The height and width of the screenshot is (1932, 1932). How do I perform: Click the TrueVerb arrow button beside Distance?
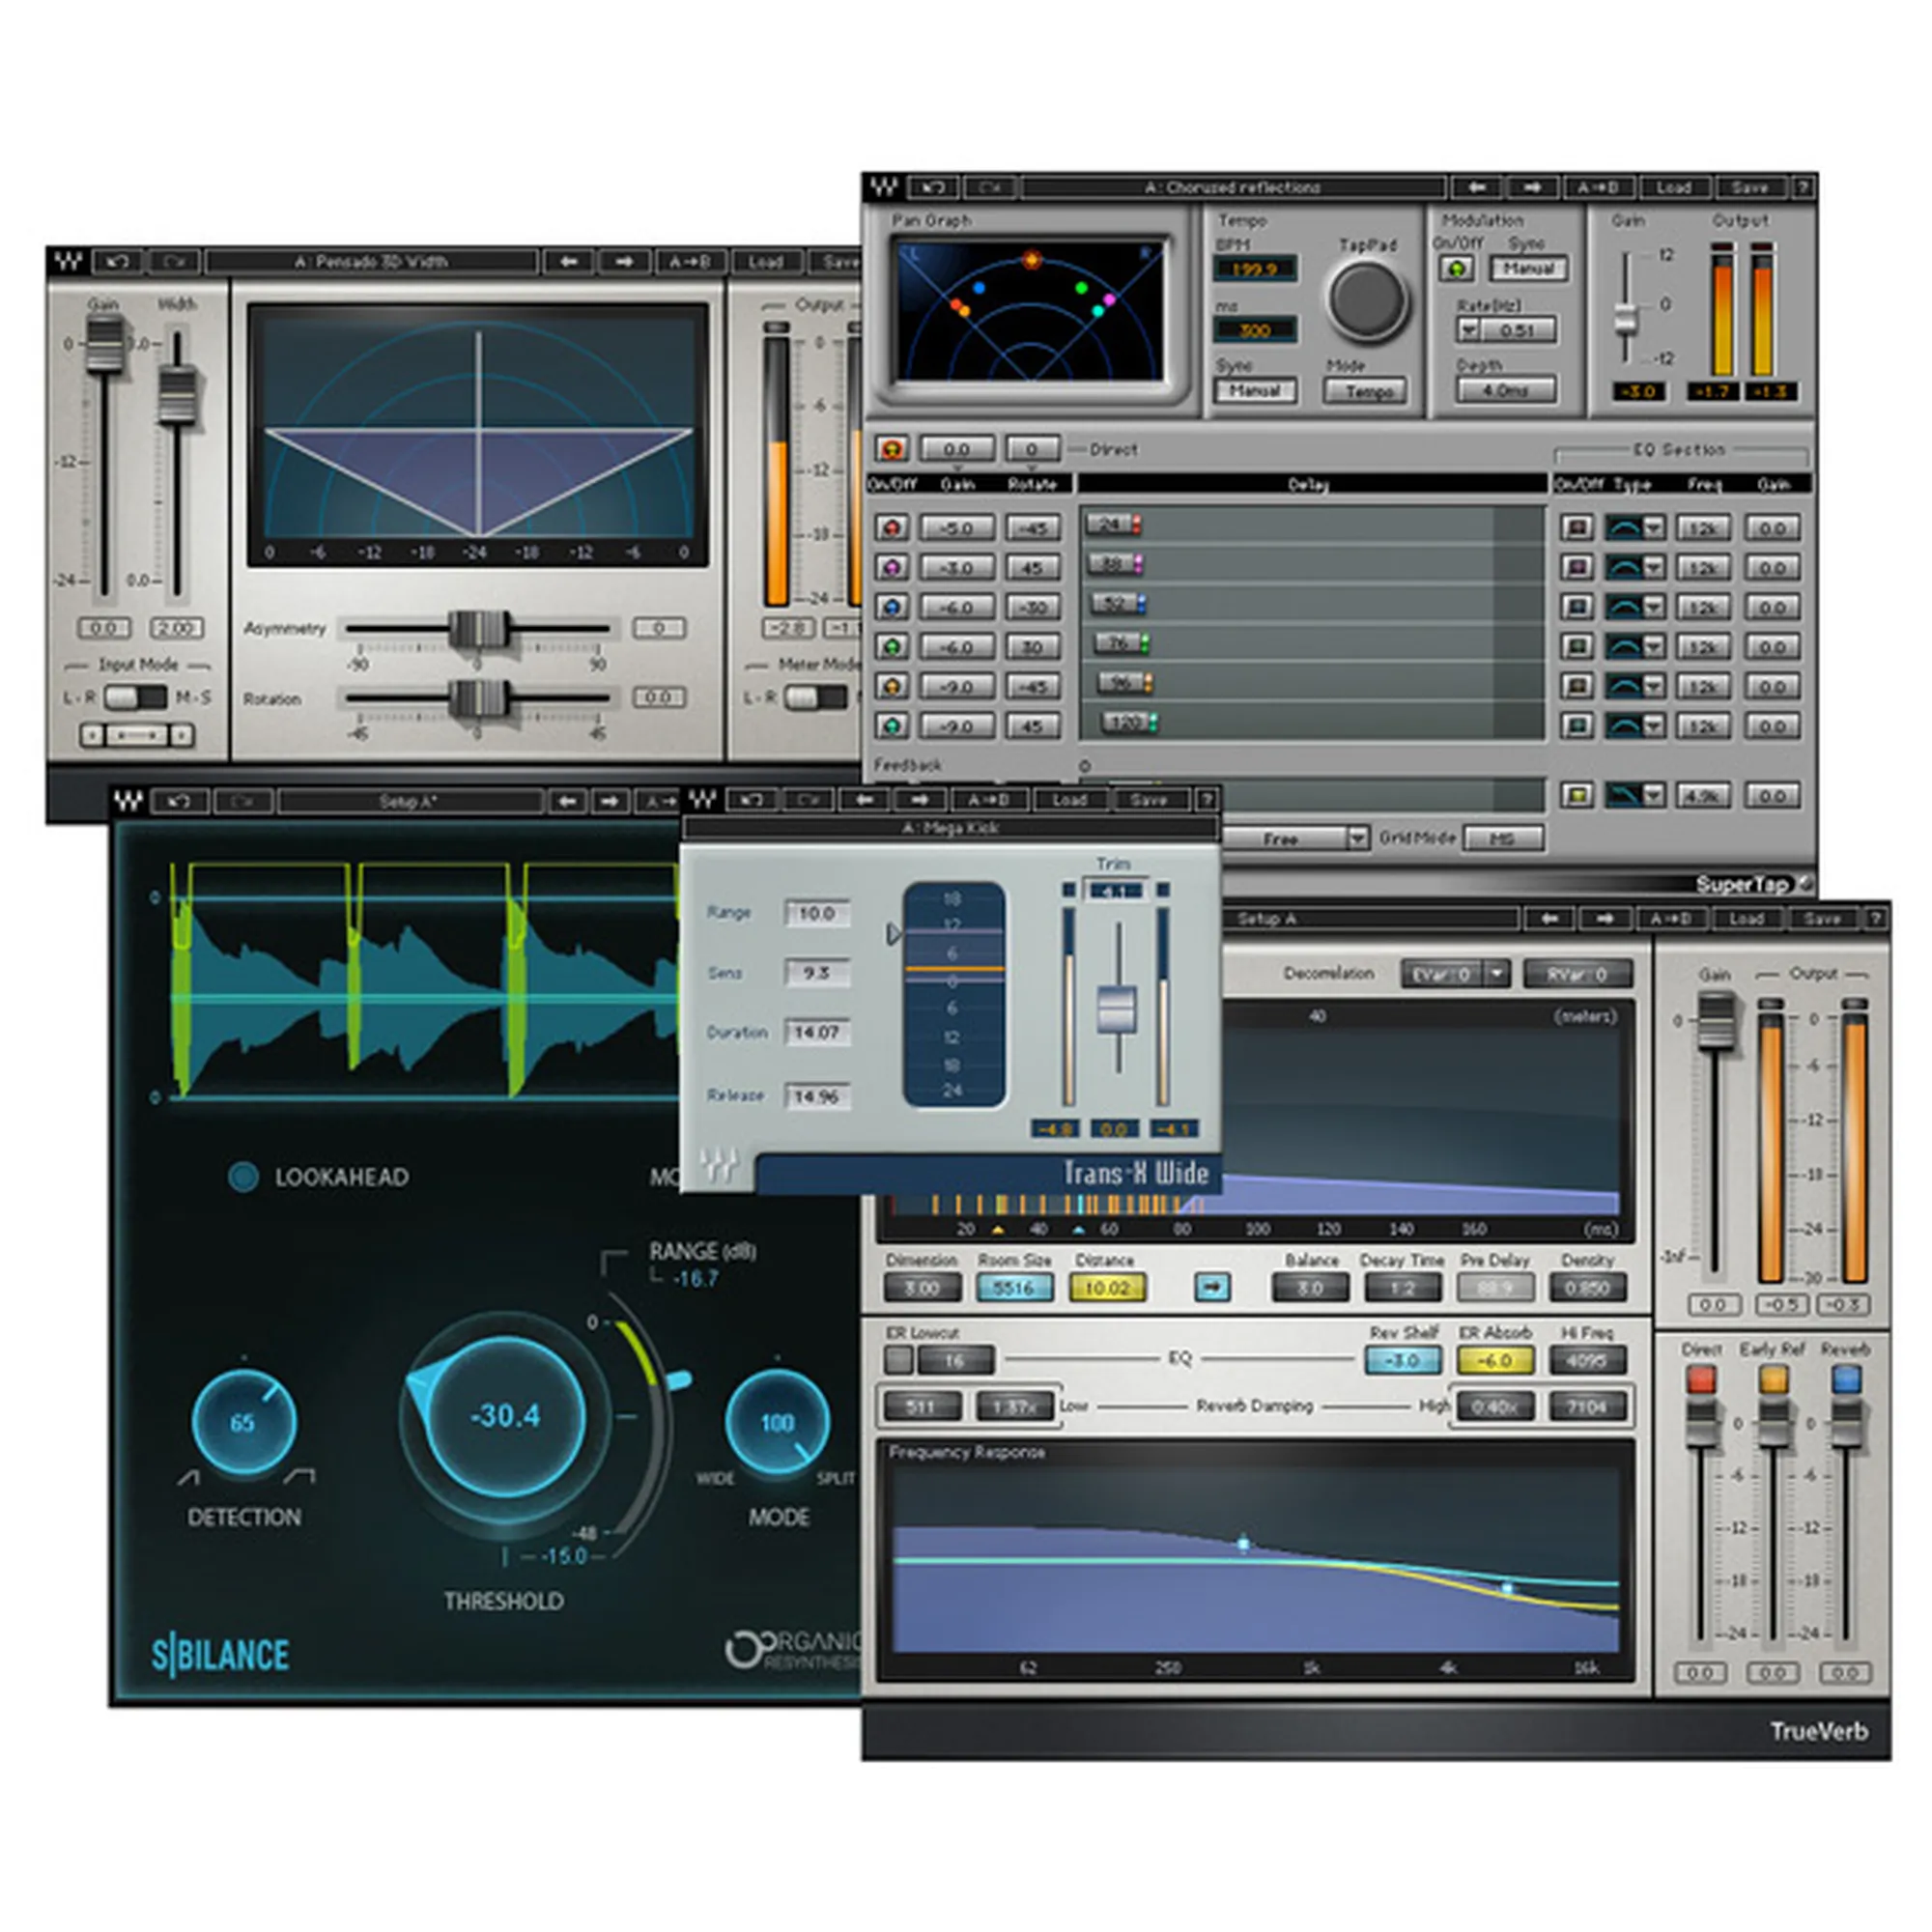click(x=1212, y=1287)
